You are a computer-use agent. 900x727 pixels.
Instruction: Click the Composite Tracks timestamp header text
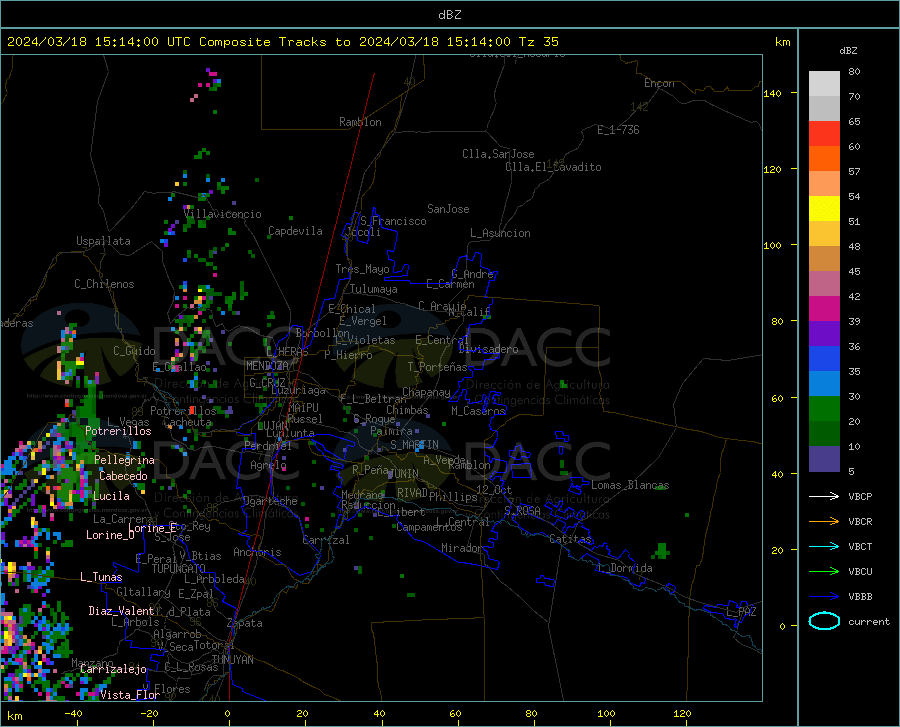coord(282,42)
